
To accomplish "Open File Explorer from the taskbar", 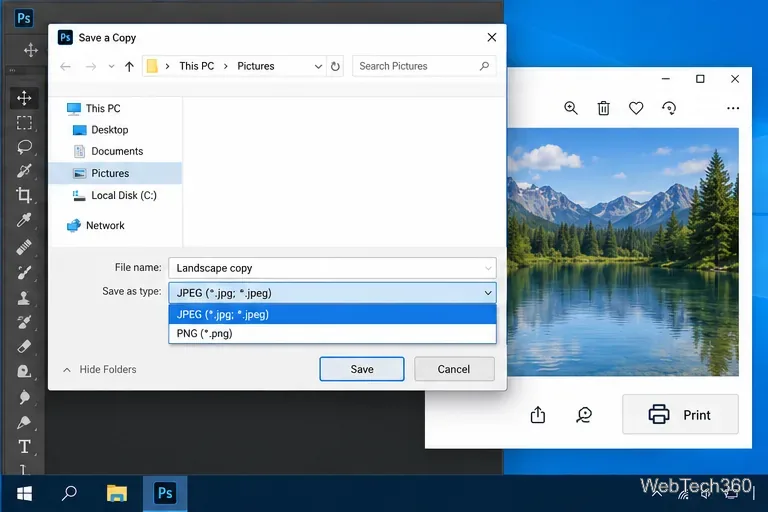I will click(x=117, y=493).
